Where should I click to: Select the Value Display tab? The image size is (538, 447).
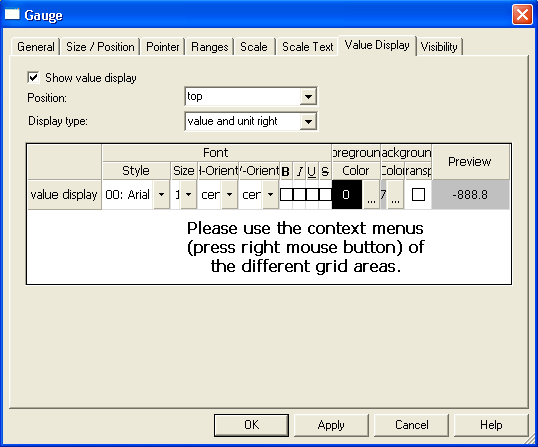tap(377, 45)
